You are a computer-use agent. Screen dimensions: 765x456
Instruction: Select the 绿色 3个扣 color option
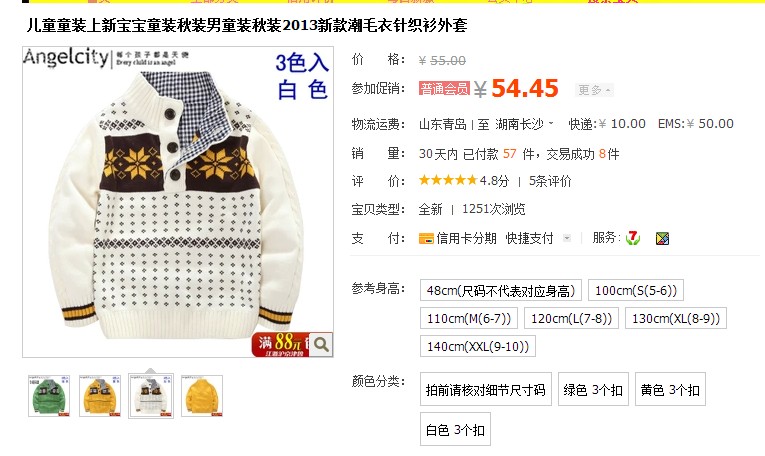pos(593,389)
